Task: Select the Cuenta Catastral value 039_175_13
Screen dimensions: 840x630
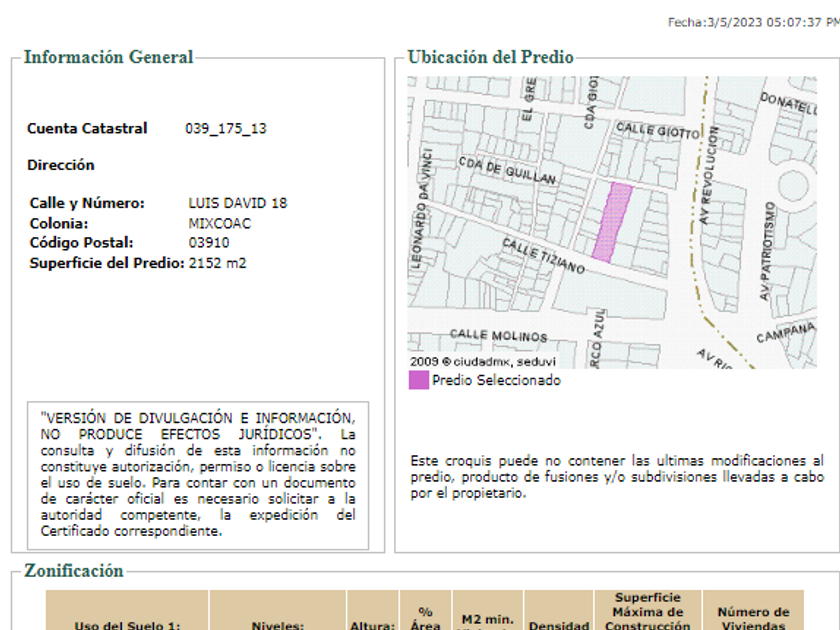Action: point(226,129)
